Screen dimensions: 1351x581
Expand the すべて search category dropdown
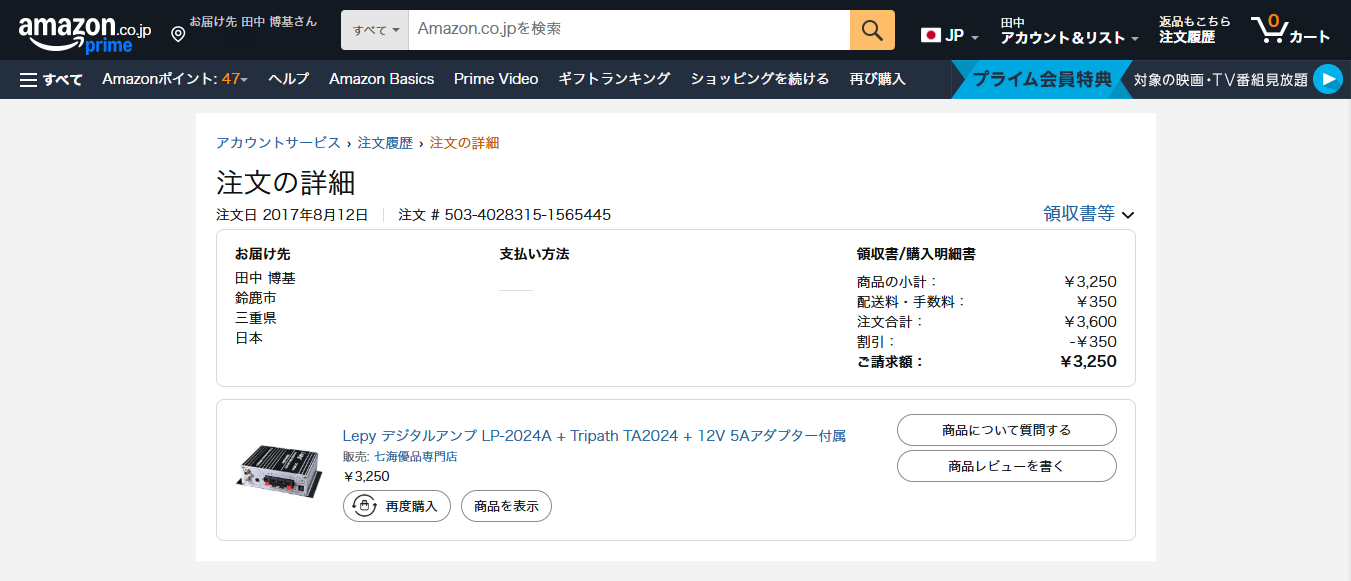pos(376,30)
